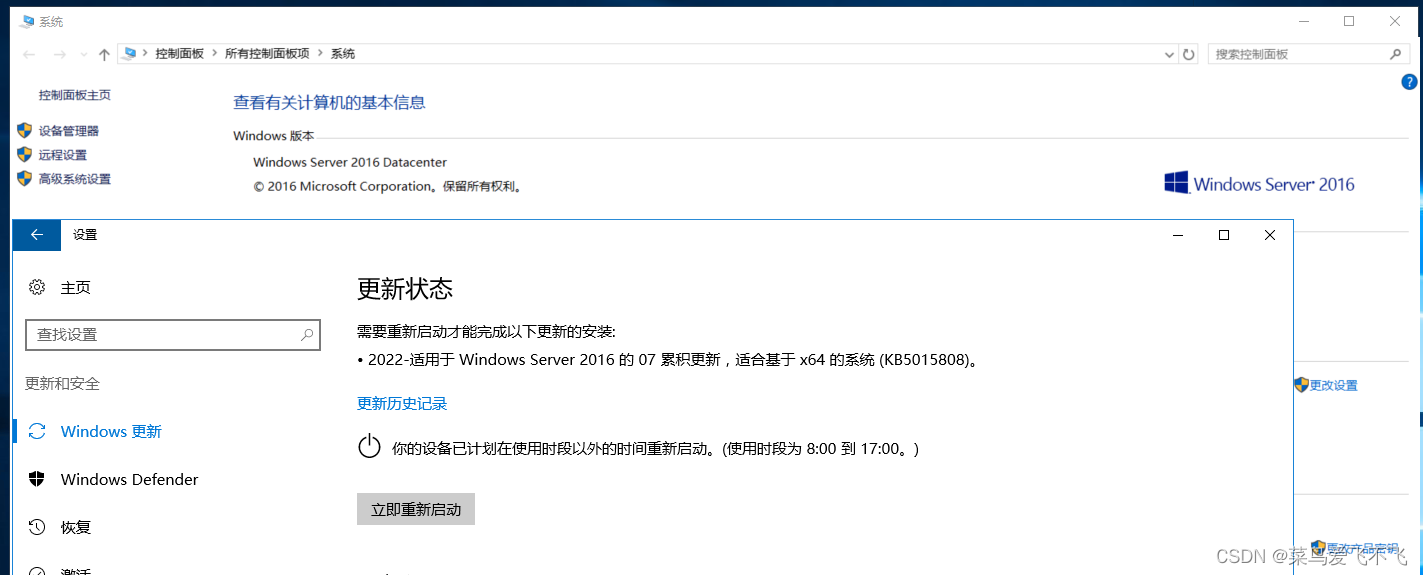Click the 立即重新启动 button
This screenshot has height=575, width=1423.
tap(416, 509)
